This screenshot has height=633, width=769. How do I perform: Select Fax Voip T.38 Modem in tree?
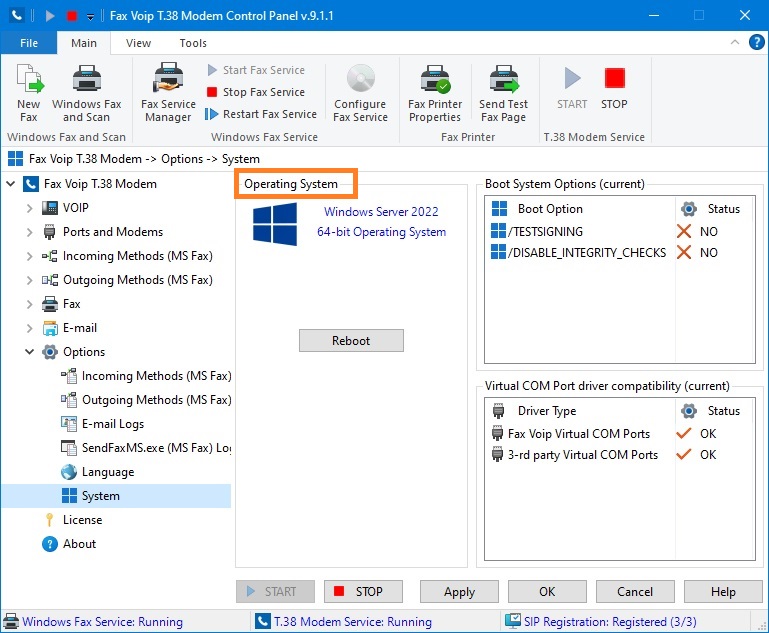[x=101, y=184]
